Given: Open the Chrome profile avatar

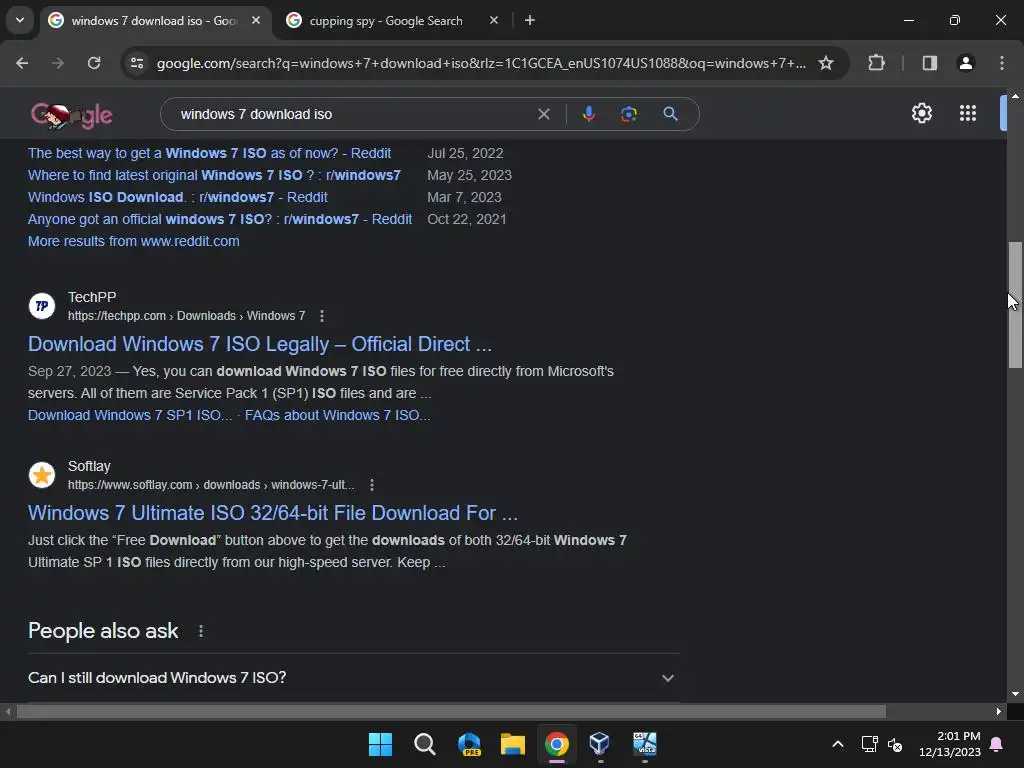Looking at the screenshot, I should coord(966,63).
